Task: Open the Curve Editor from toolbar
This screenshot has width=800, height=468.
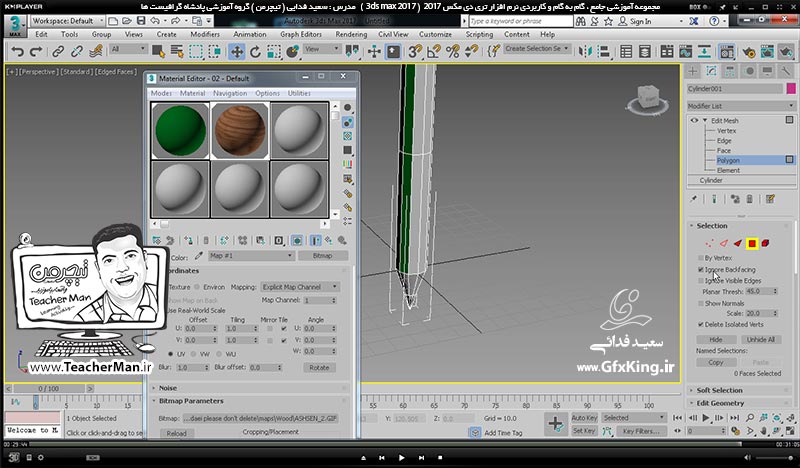Action: (685, 52)
